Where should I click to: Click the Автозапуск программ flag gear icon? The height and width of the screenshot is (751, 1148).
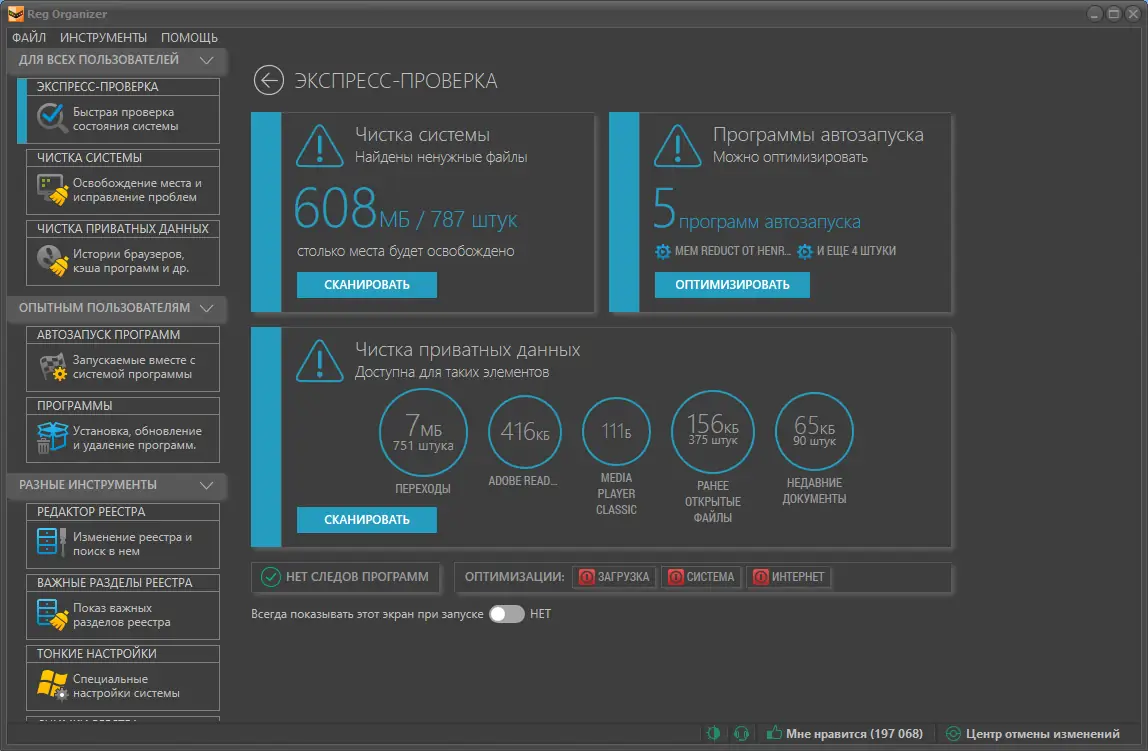click(x=53, y=367)
